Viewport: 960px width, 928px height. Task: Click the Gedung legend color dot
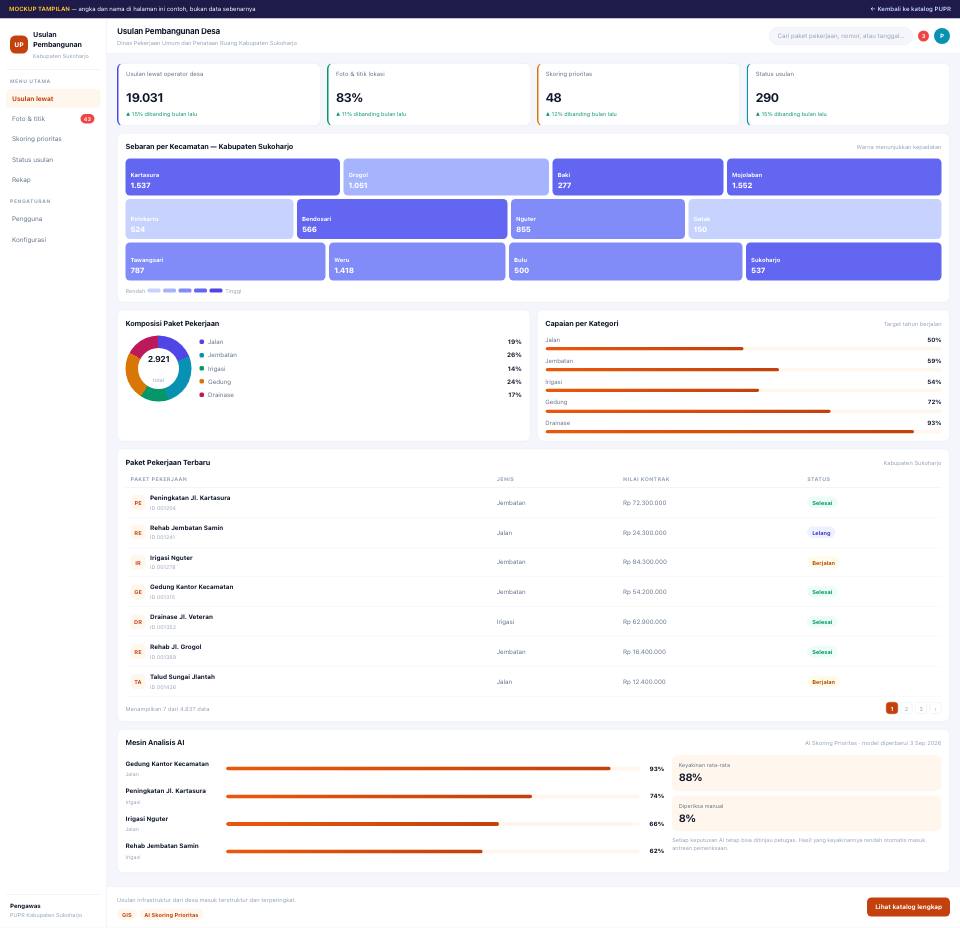(202, 381)
